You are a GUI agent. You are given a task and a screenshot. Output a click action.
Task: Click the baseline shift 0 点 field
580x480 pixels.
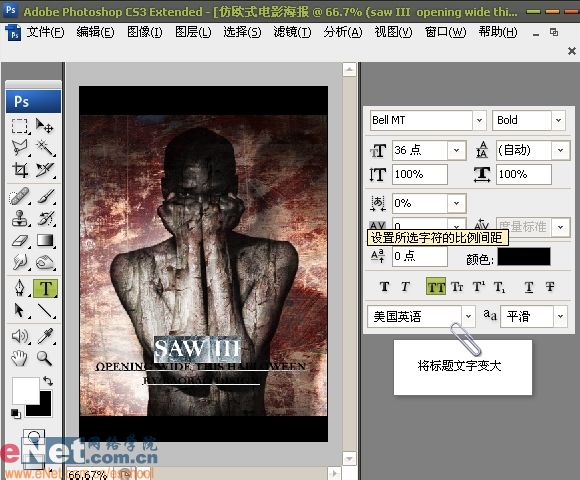(x=419, y=256)
